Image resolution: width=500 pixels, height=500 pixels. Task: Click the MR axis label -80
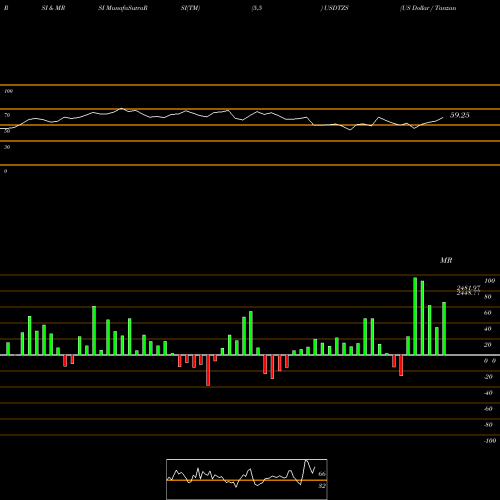(488, 425)
